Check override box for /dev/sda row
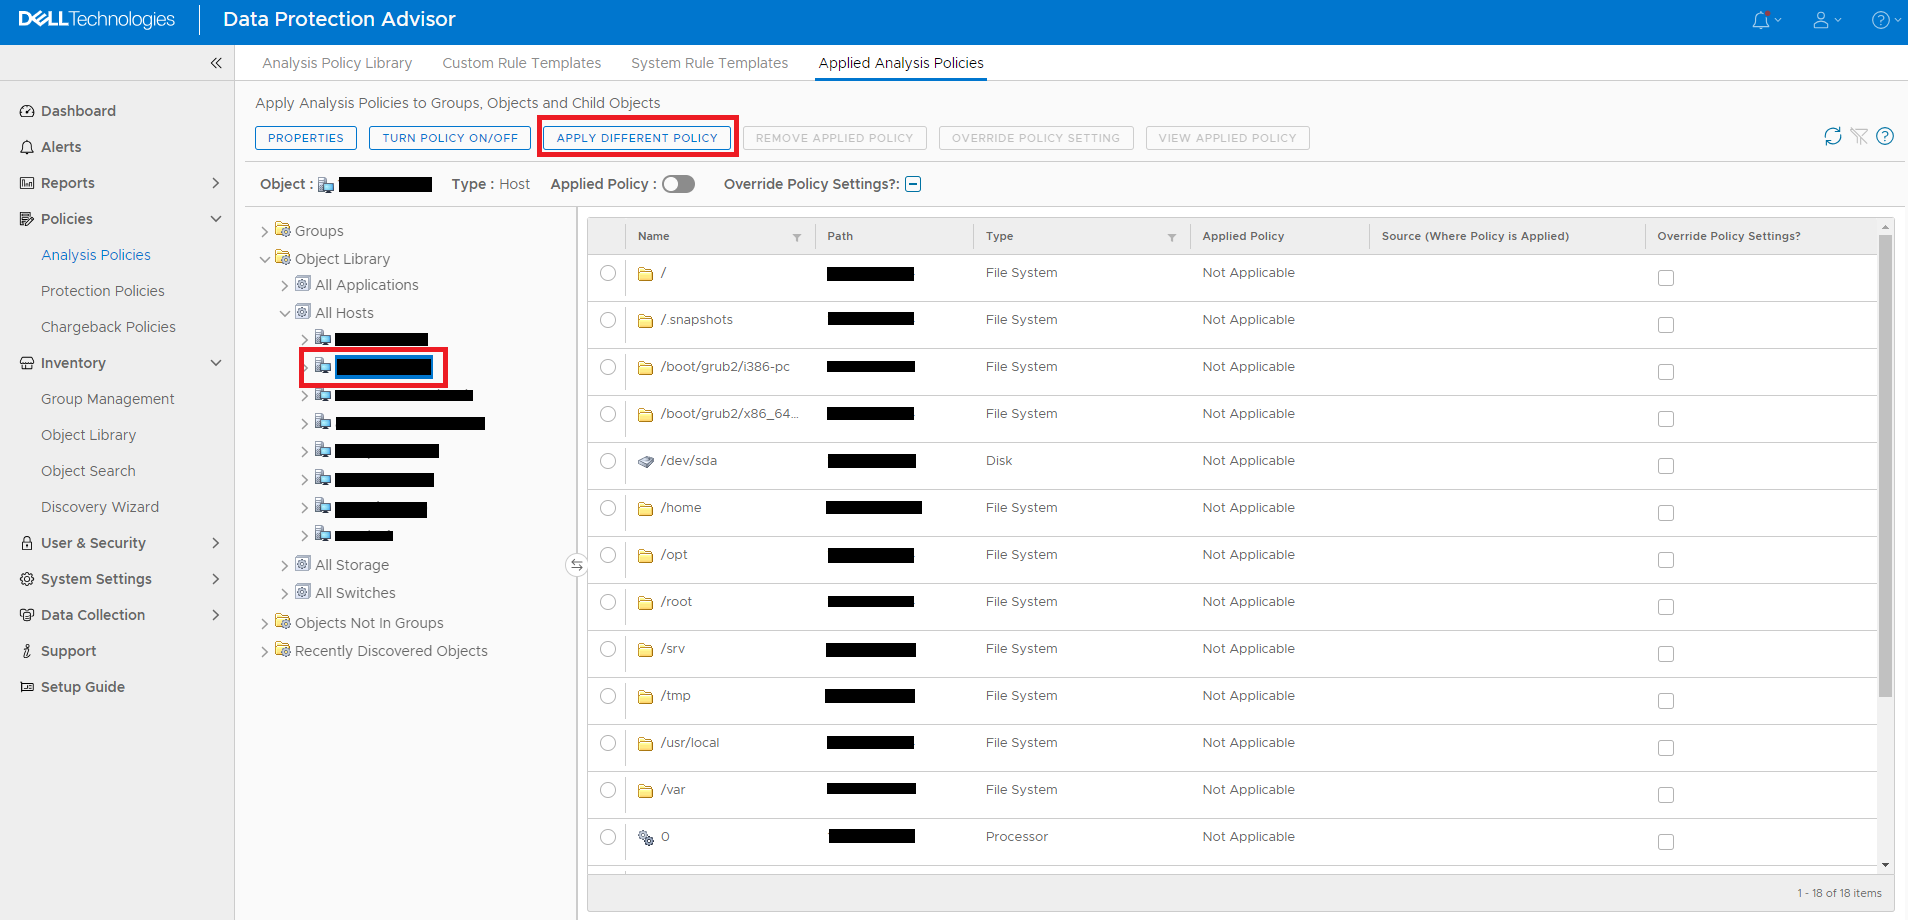This screenshot has width=1908, height=920. (1666, 466)
